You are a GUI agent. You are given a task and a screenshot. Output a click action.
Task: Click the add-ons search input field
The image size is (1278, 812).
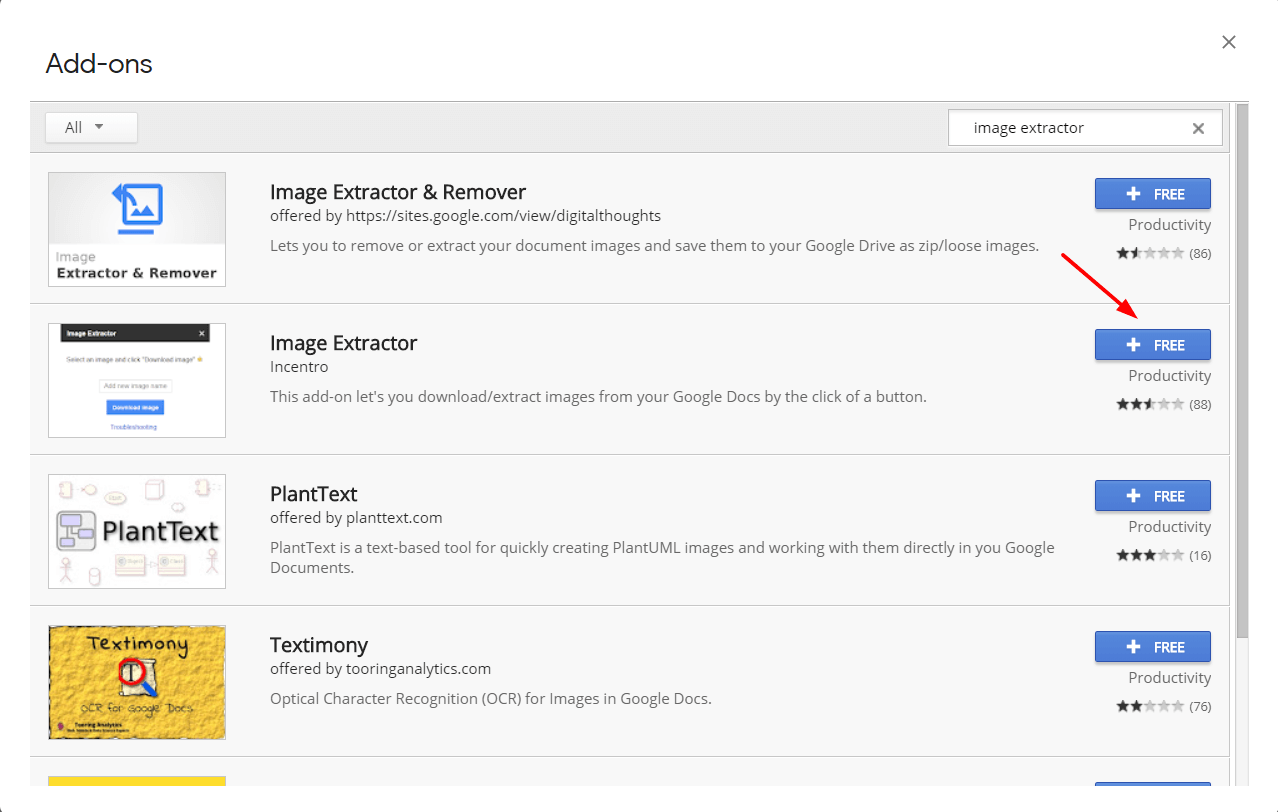(1070, 128)
